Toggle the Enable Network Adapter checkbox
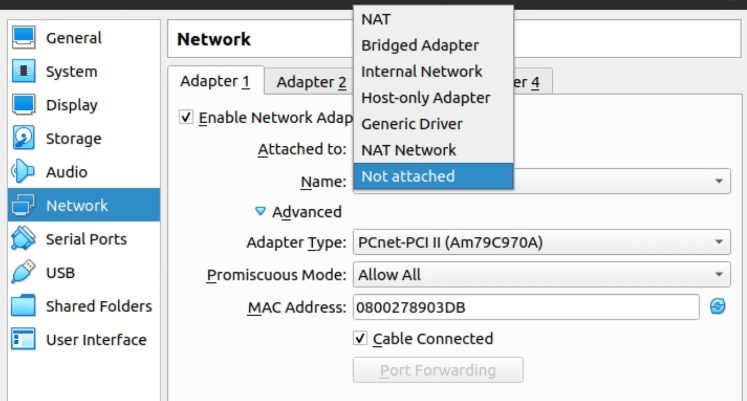The width and height of the screenshot is (747, 401). tap(186, 117)
